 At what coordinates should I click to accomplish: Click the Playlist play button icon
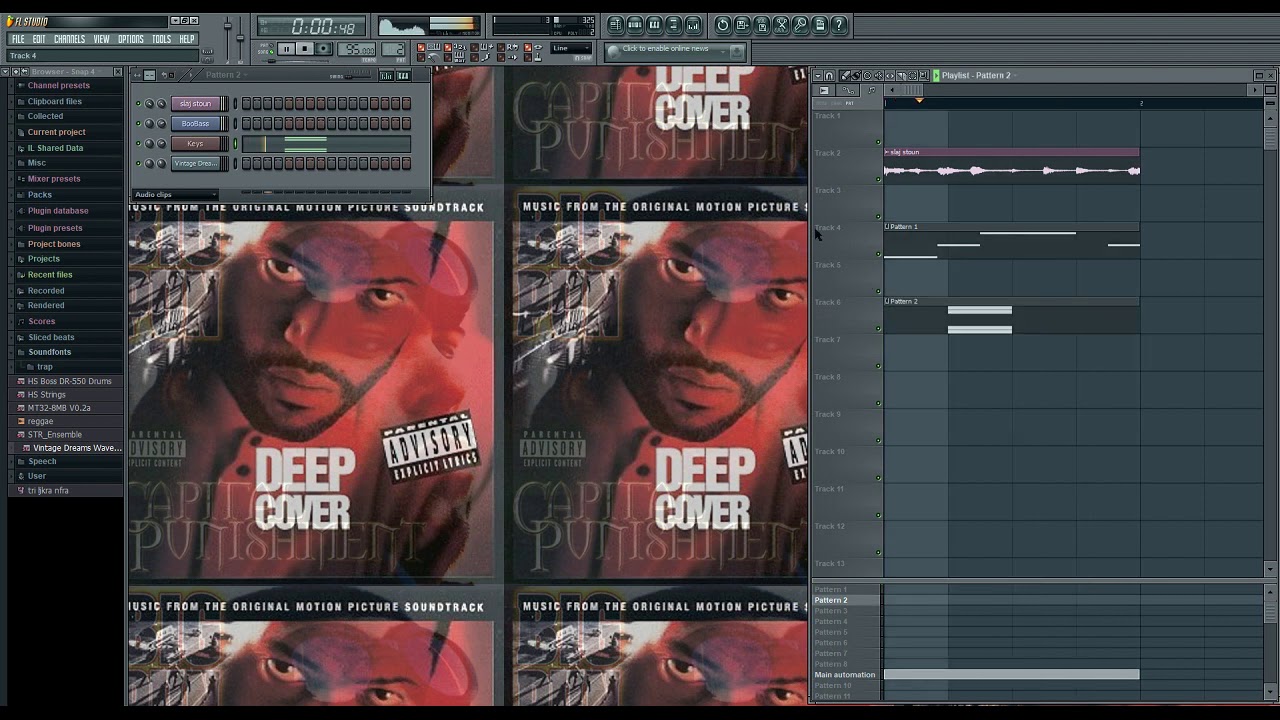(x=936, y=75)
